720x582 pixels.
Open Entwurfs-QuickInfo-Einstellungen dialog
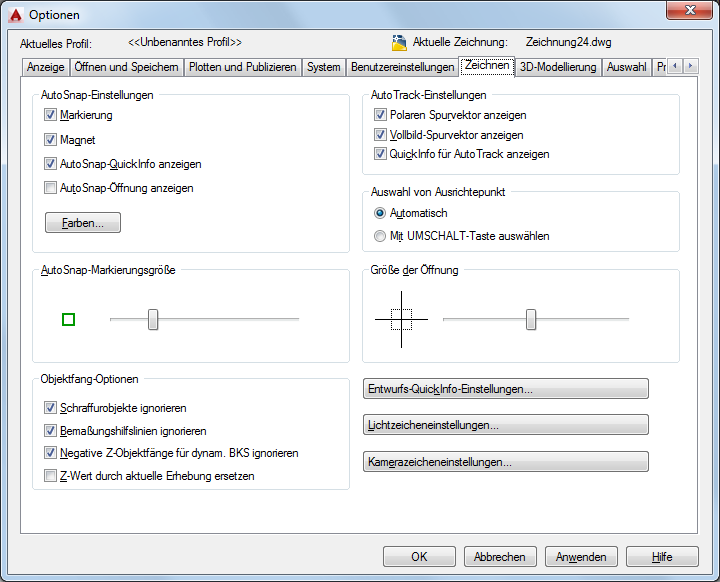point(505,389)
